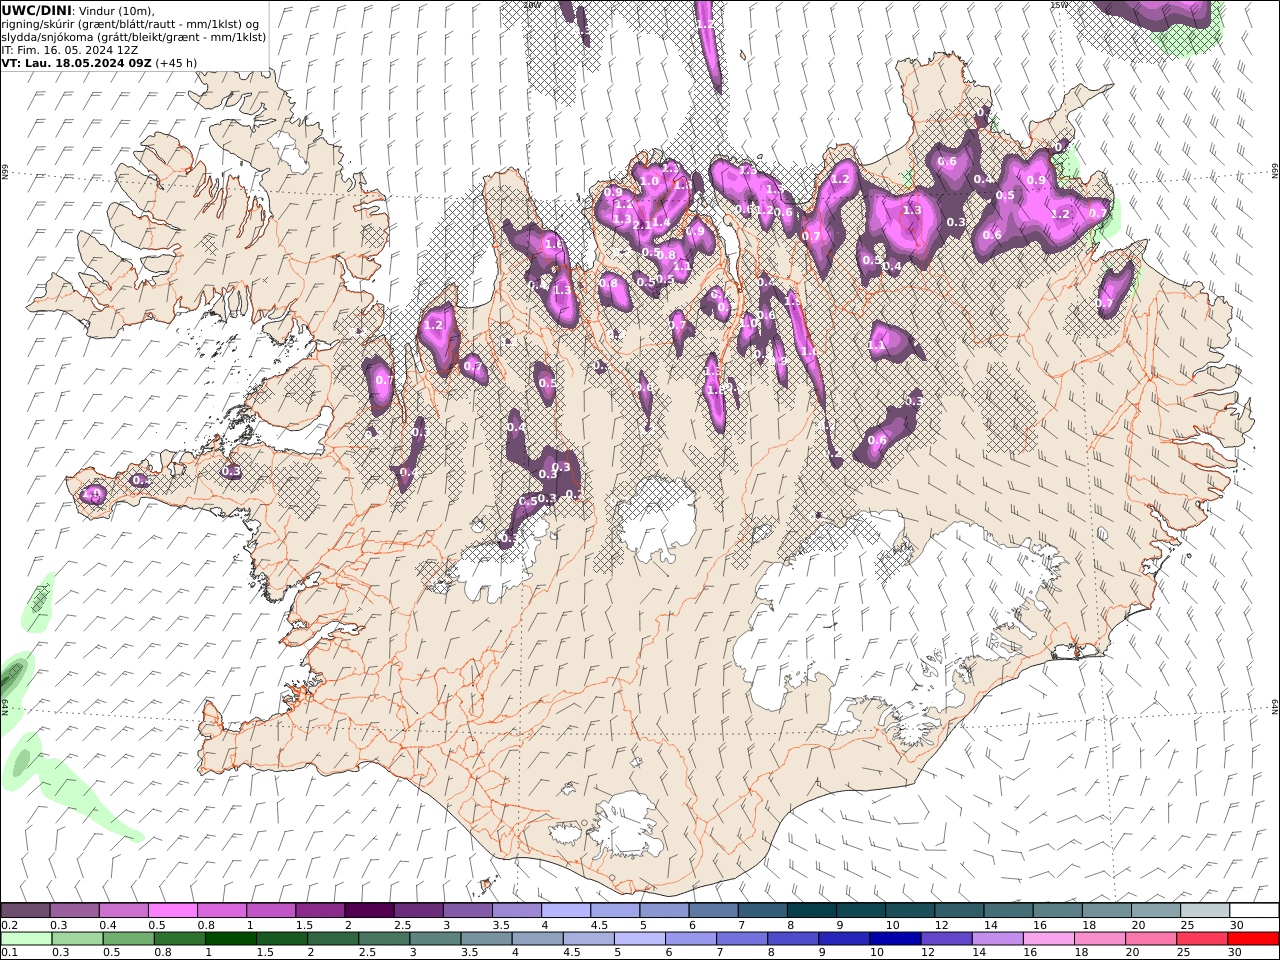Click the "(+45 h)" forecast offset text

click(x=177, y=62)
